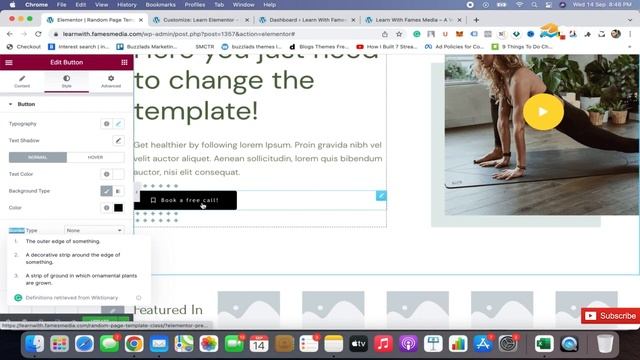Show more bookmarks overflow chevron
Screen dimensions: 640x360
631,47
